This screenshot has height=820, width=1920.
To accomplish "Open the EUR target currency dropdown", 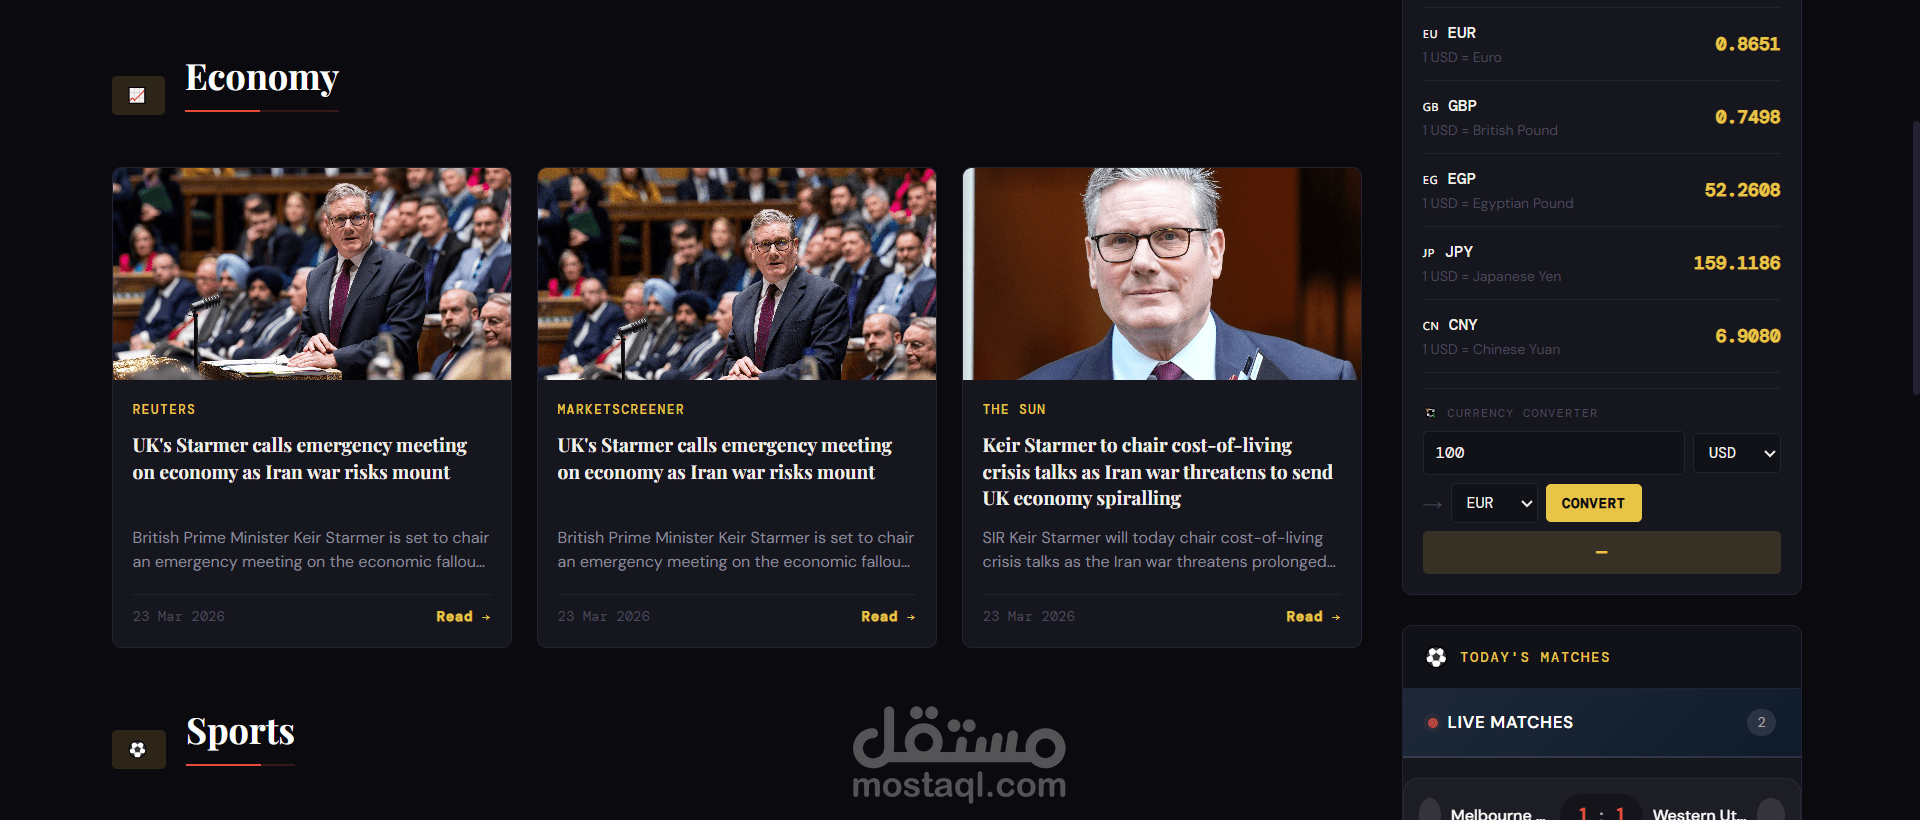I will tap(1494, 503).
